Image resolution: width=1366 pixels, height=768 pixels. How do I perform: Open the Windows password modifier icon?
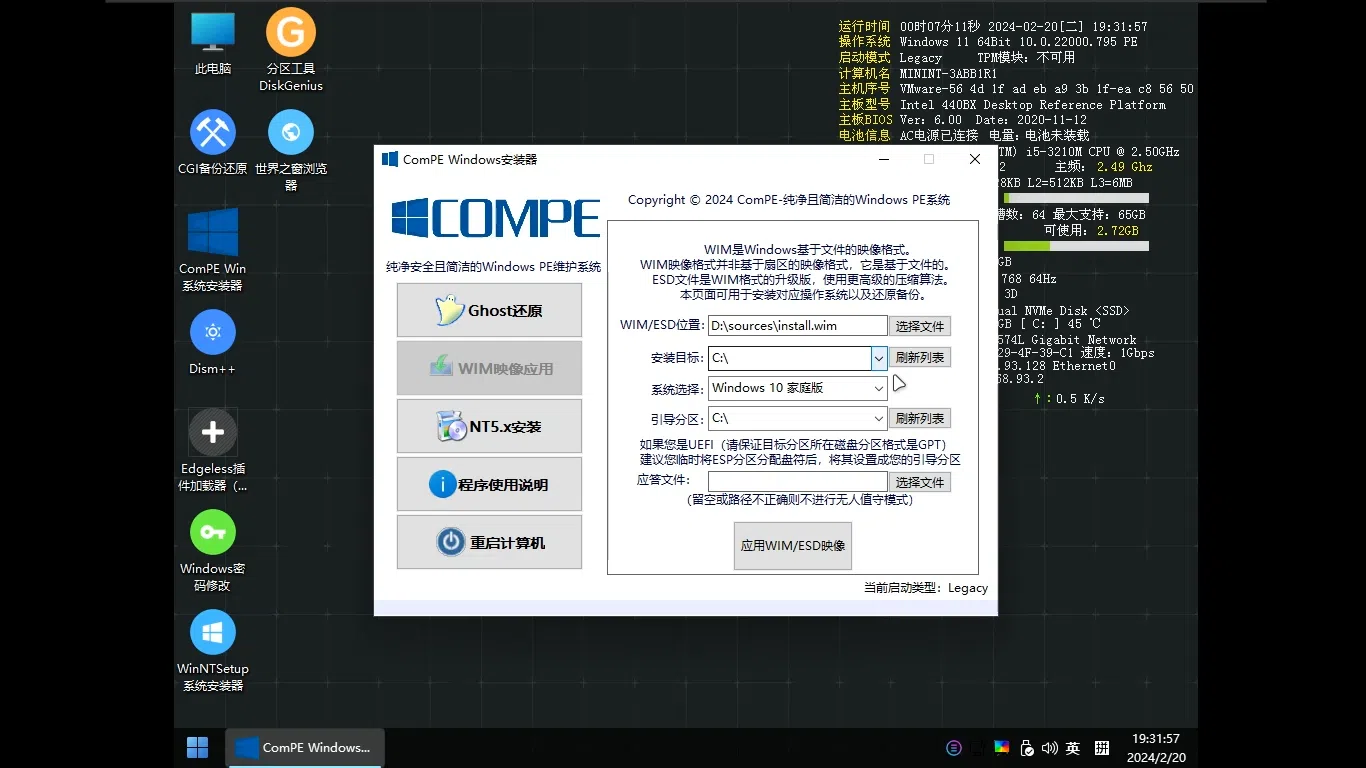pos(213,551)
